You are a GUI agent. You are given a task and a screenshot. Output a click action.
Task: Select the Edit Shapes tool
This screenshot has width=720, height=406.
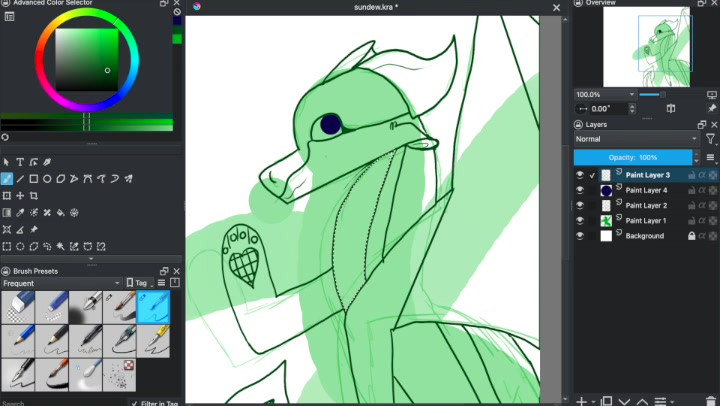pyautogui.click(x=34, y=162)
